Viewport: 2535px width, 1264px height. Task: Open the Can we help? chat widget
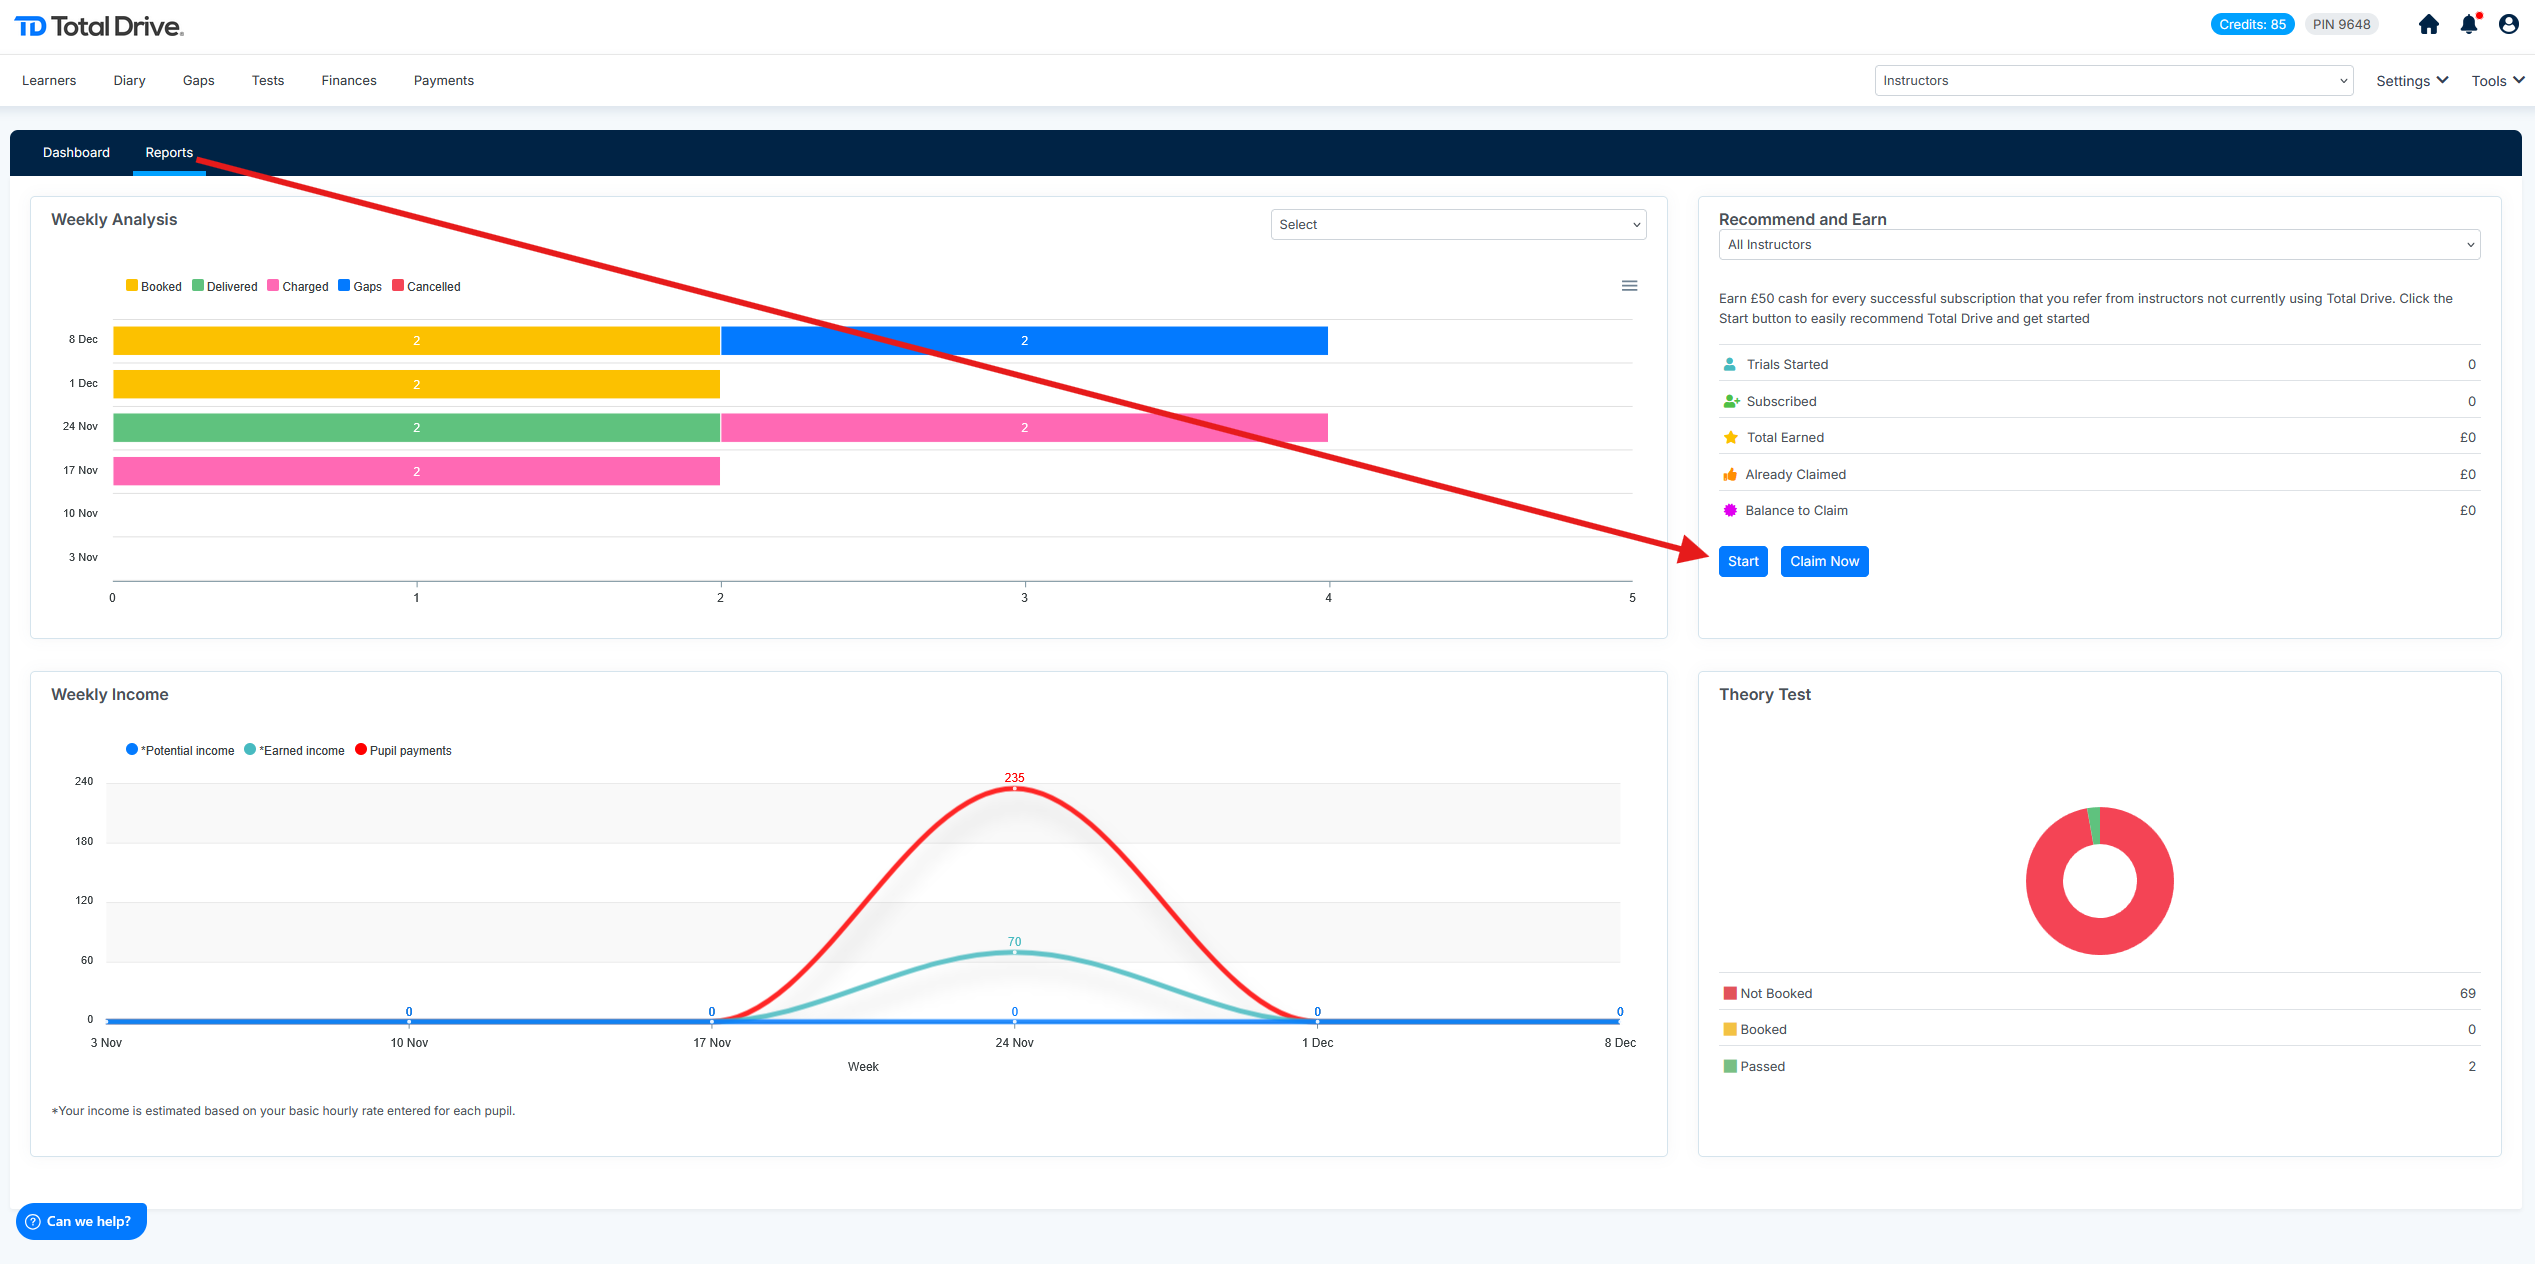pyautogui.click(x=81, y=1221)
